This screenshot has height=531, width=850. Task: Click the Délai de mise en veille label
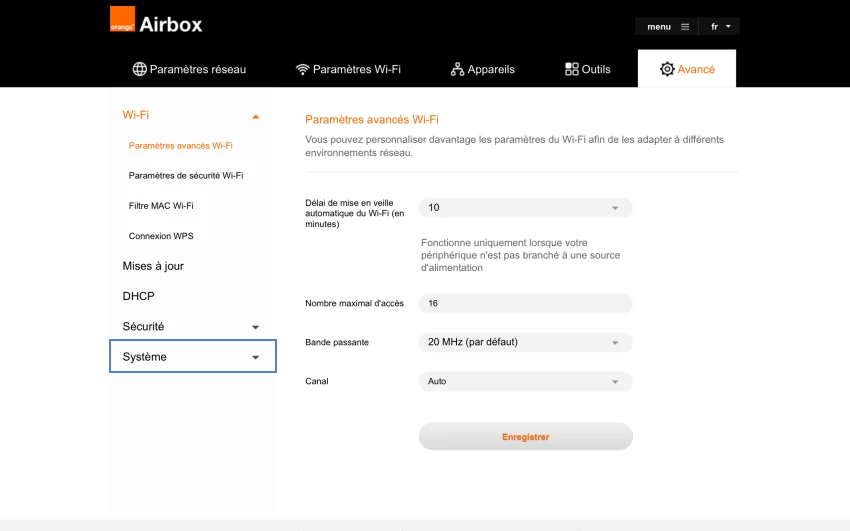(x=355, y=213)
